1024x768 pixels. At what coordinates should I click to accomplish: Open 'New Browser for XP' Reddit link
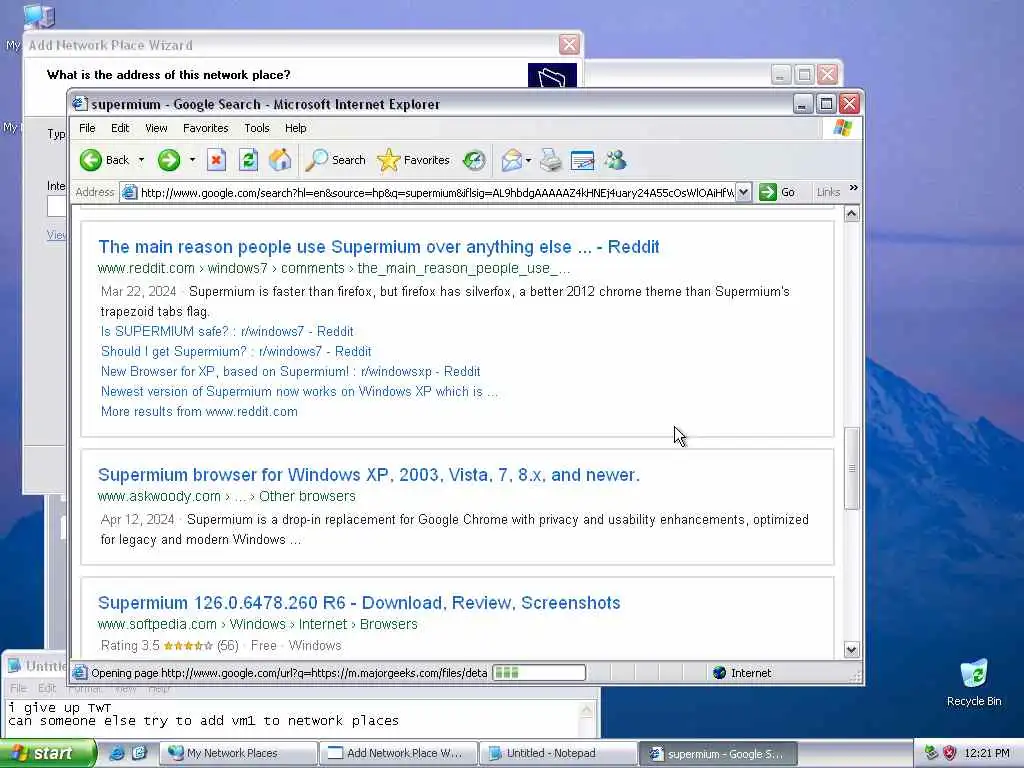pos(291,372)
